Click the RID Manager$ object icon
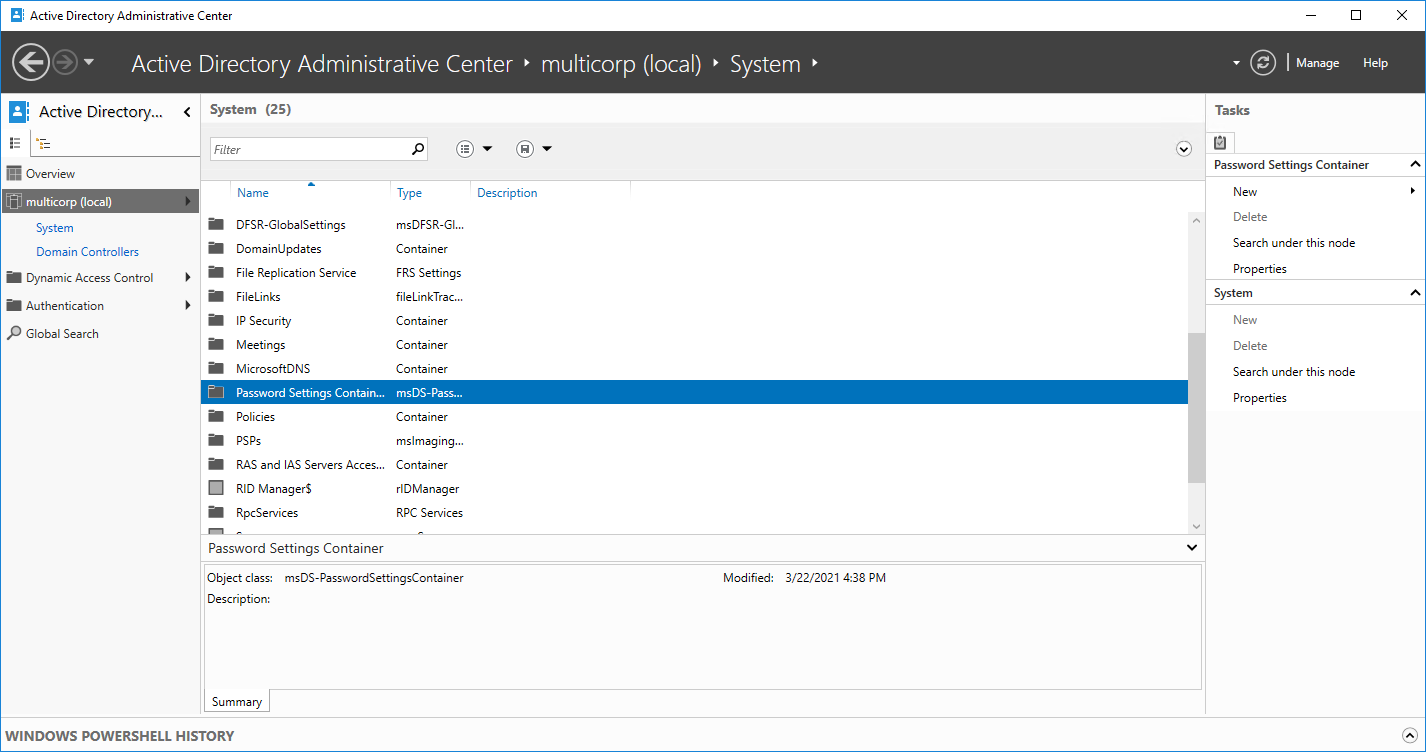This screenshot has width=1426, height=752. click(216, 489)
